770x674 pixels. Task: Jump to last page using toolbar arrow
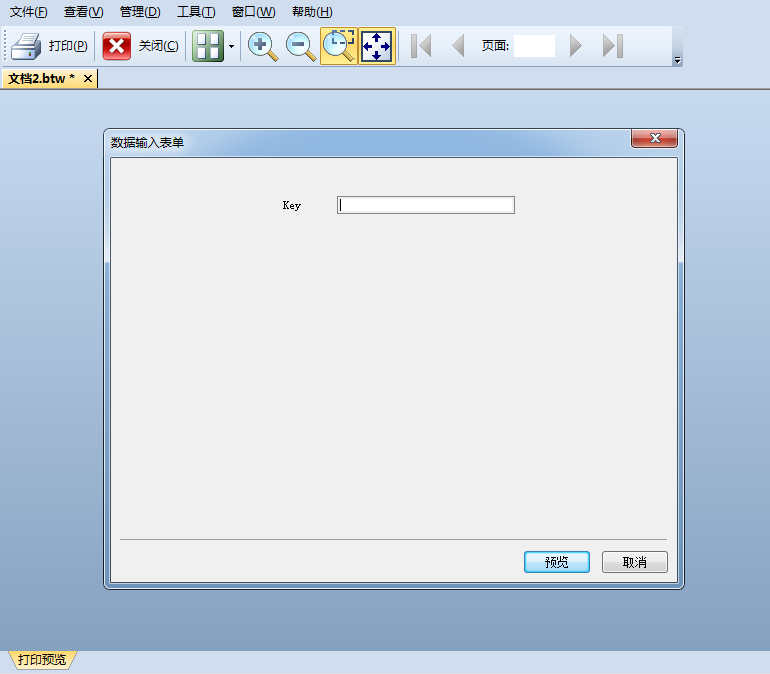coord(613,46)
